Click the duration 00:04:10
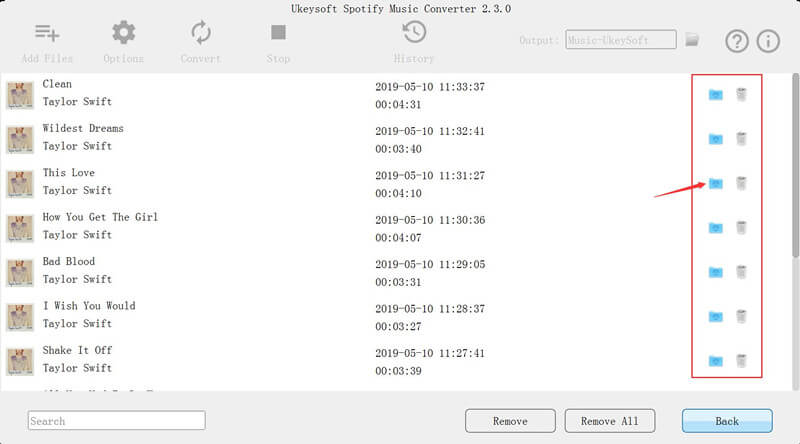Image resolution: width=800 pixels, height=444 pixels. [398, 193]
